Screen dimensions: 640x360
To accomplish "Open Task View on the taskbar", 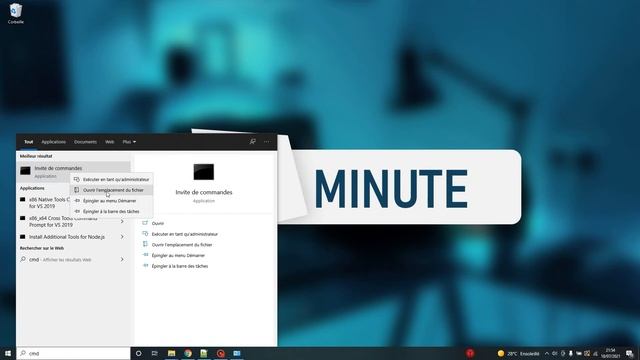I will pos(155,353).
